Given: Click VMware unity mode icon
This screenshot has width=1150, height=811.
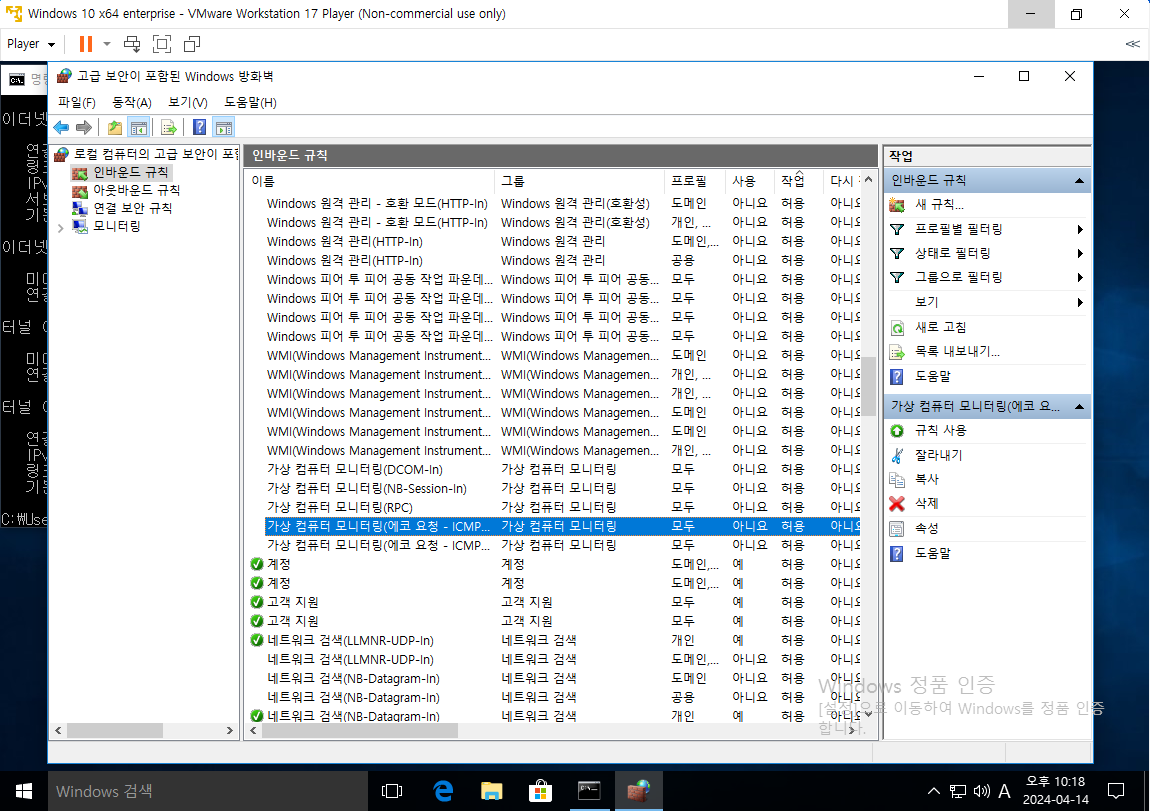Looking at the screenshot, I should tap(192, 44).
